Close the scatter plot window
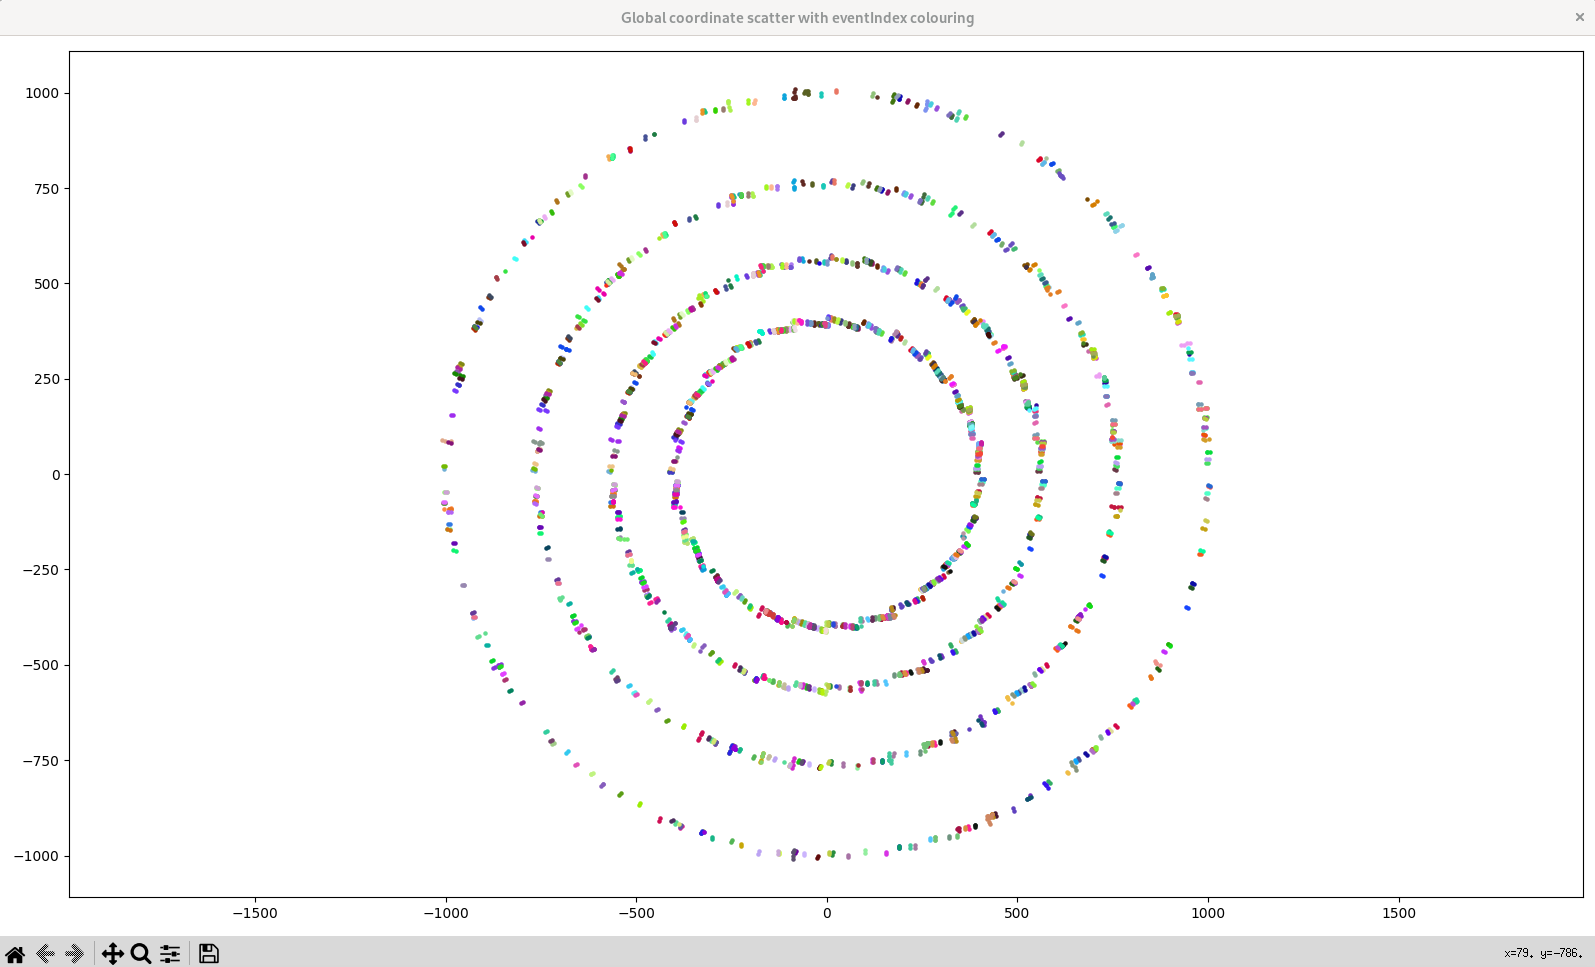1595x967 pixels. coord(1580,17)
